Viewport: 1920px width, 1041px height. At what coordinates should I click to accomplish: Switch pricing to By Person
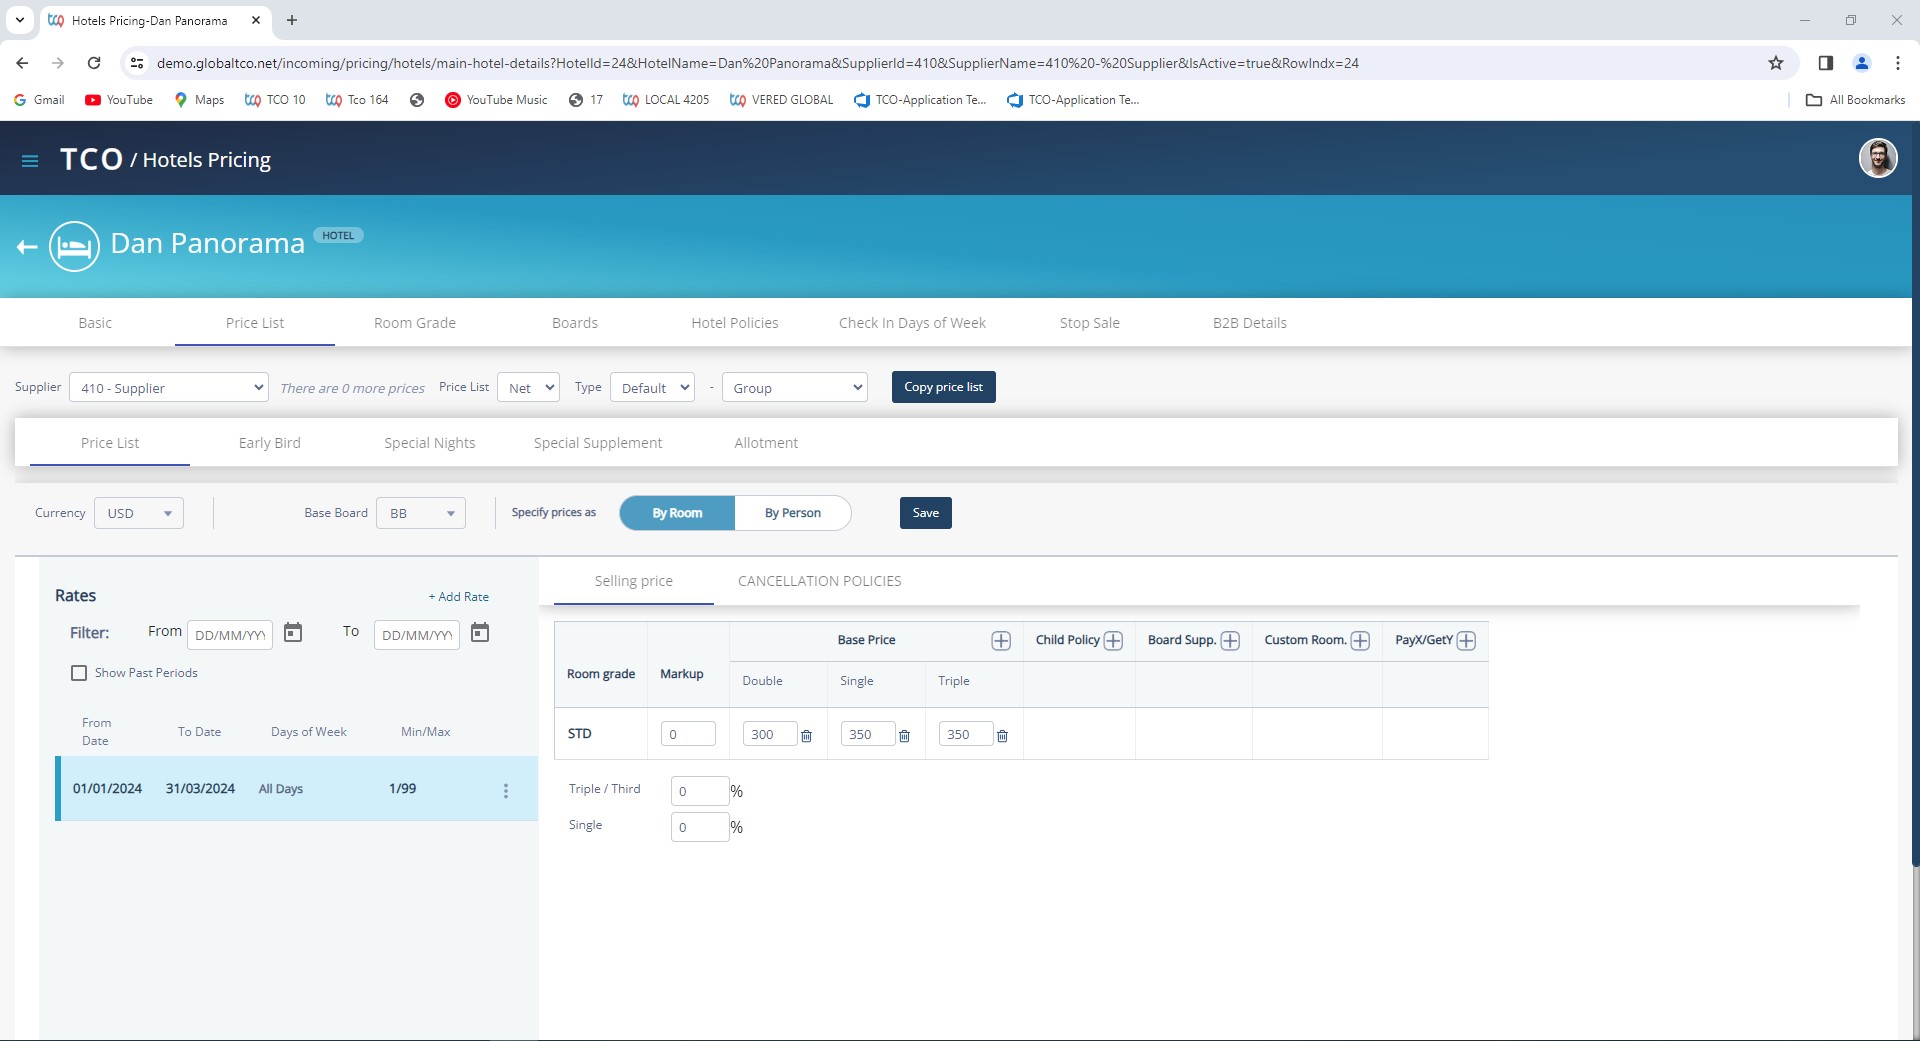tap(793, 513)
